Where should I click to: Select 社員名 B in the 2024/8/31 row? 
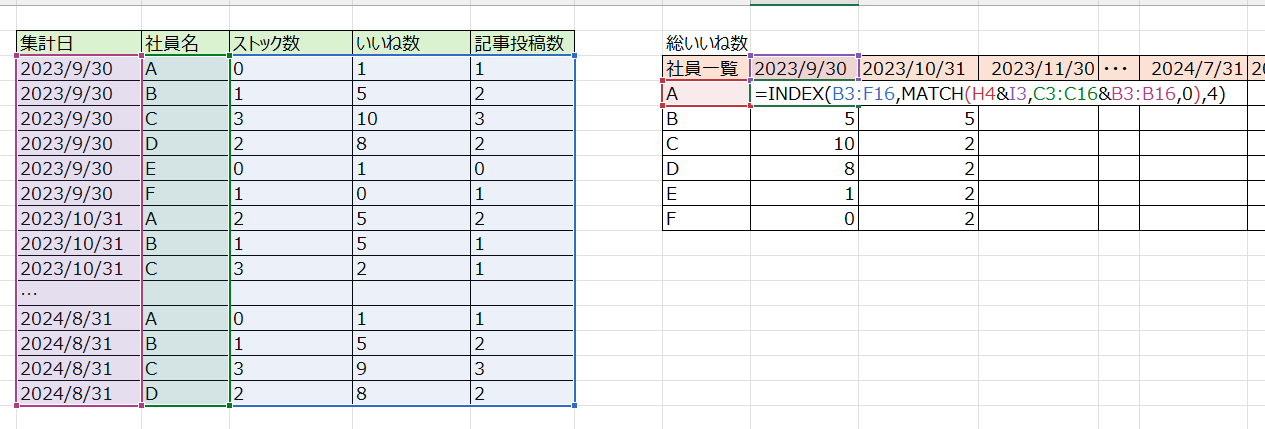[185, 344]
